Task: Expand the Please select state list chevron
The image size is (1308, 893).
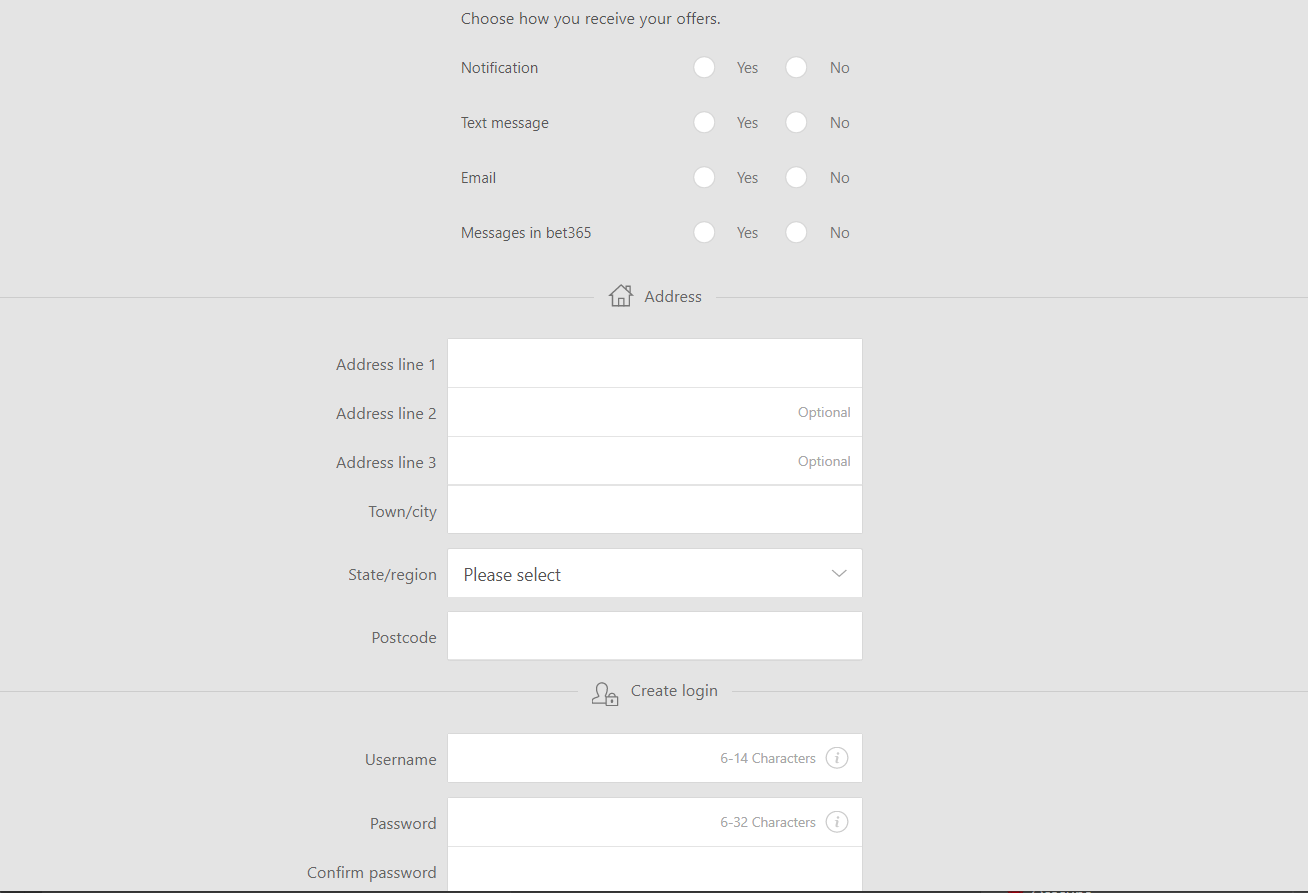Action: [838, 573]
